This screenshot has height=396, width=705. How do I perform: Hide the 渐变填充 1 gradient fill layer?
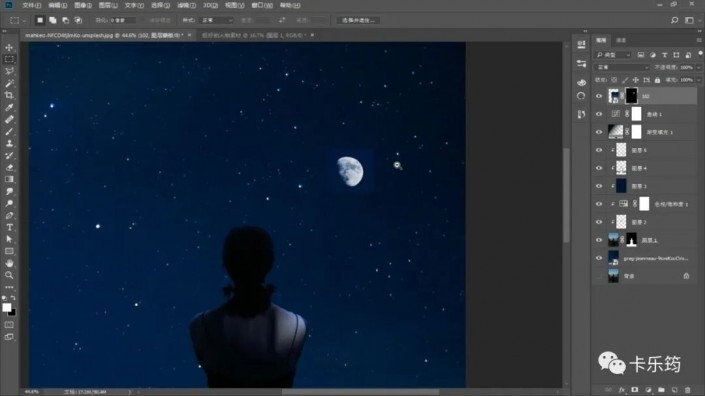[599, 132]
